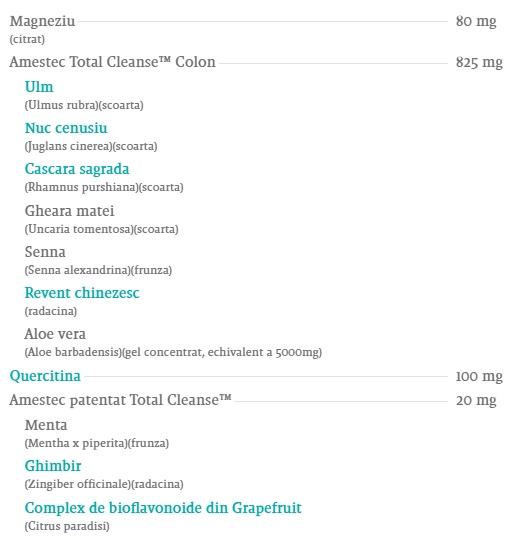Viewport: 510px width, 538px height.
Task: Select the Menta ingredient name
Action: [x=46, y=425]
